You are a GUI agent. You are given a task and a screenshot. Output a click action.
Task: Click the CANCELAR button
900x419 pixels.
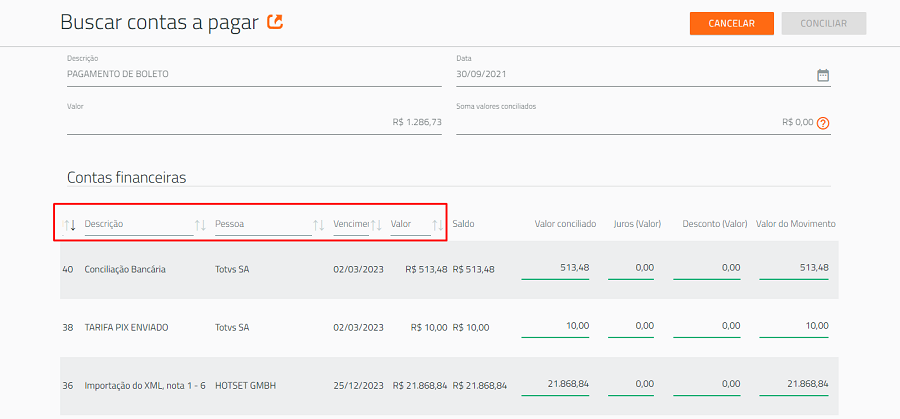[732, 24]
